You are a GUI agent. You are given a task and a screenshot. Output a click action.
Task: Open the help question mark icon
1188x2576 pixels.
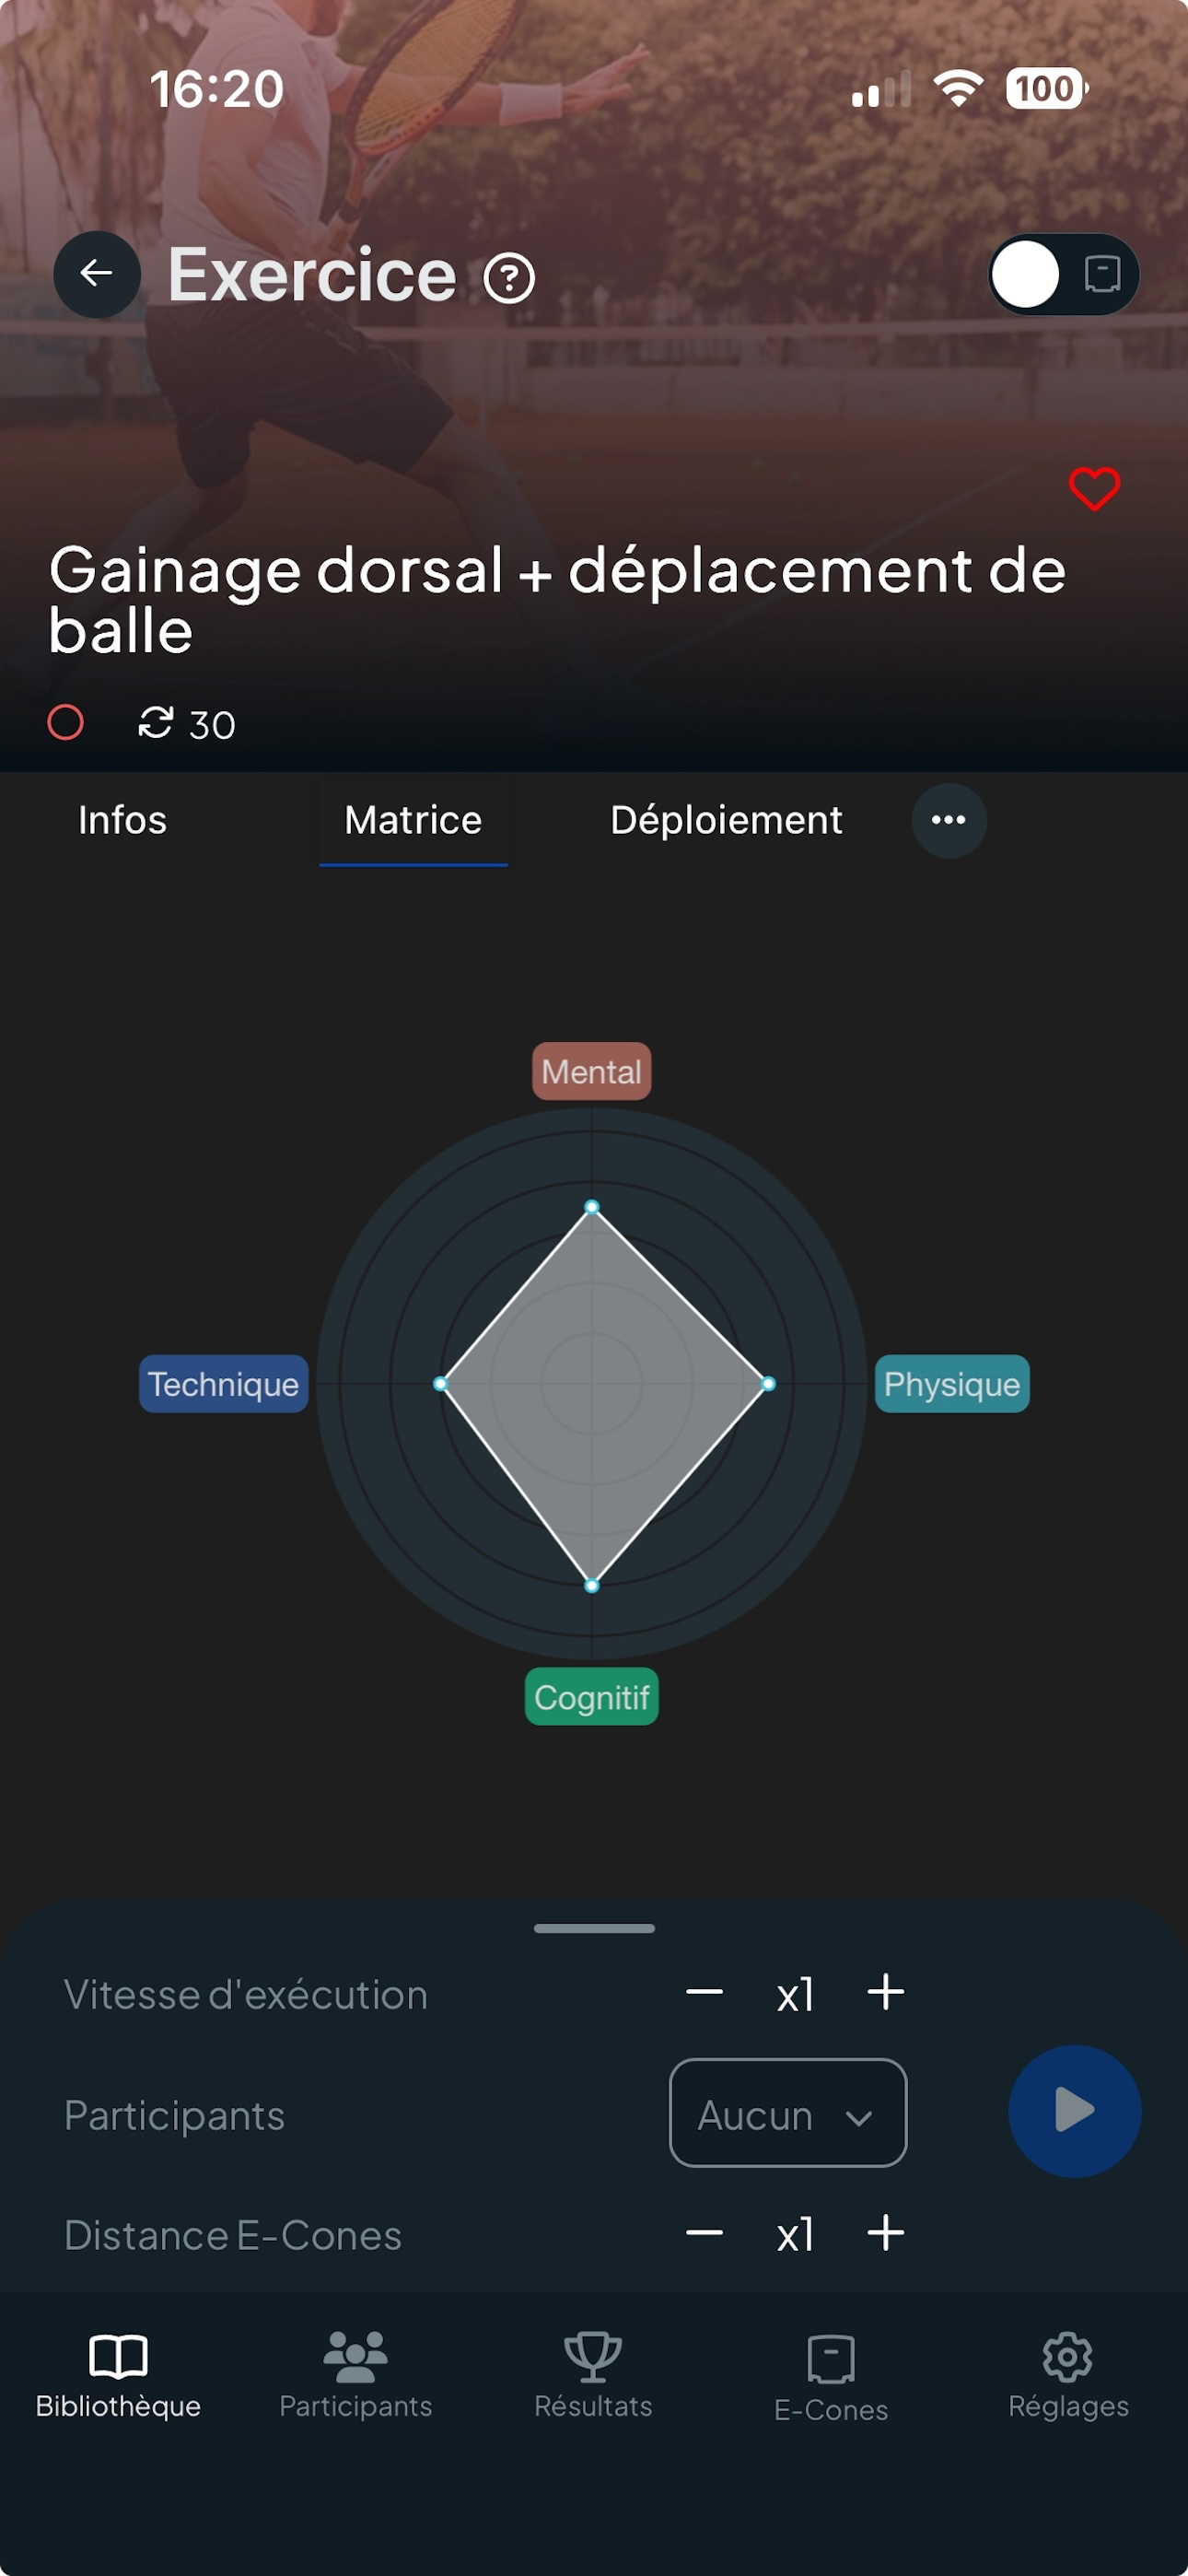[509, 278]
